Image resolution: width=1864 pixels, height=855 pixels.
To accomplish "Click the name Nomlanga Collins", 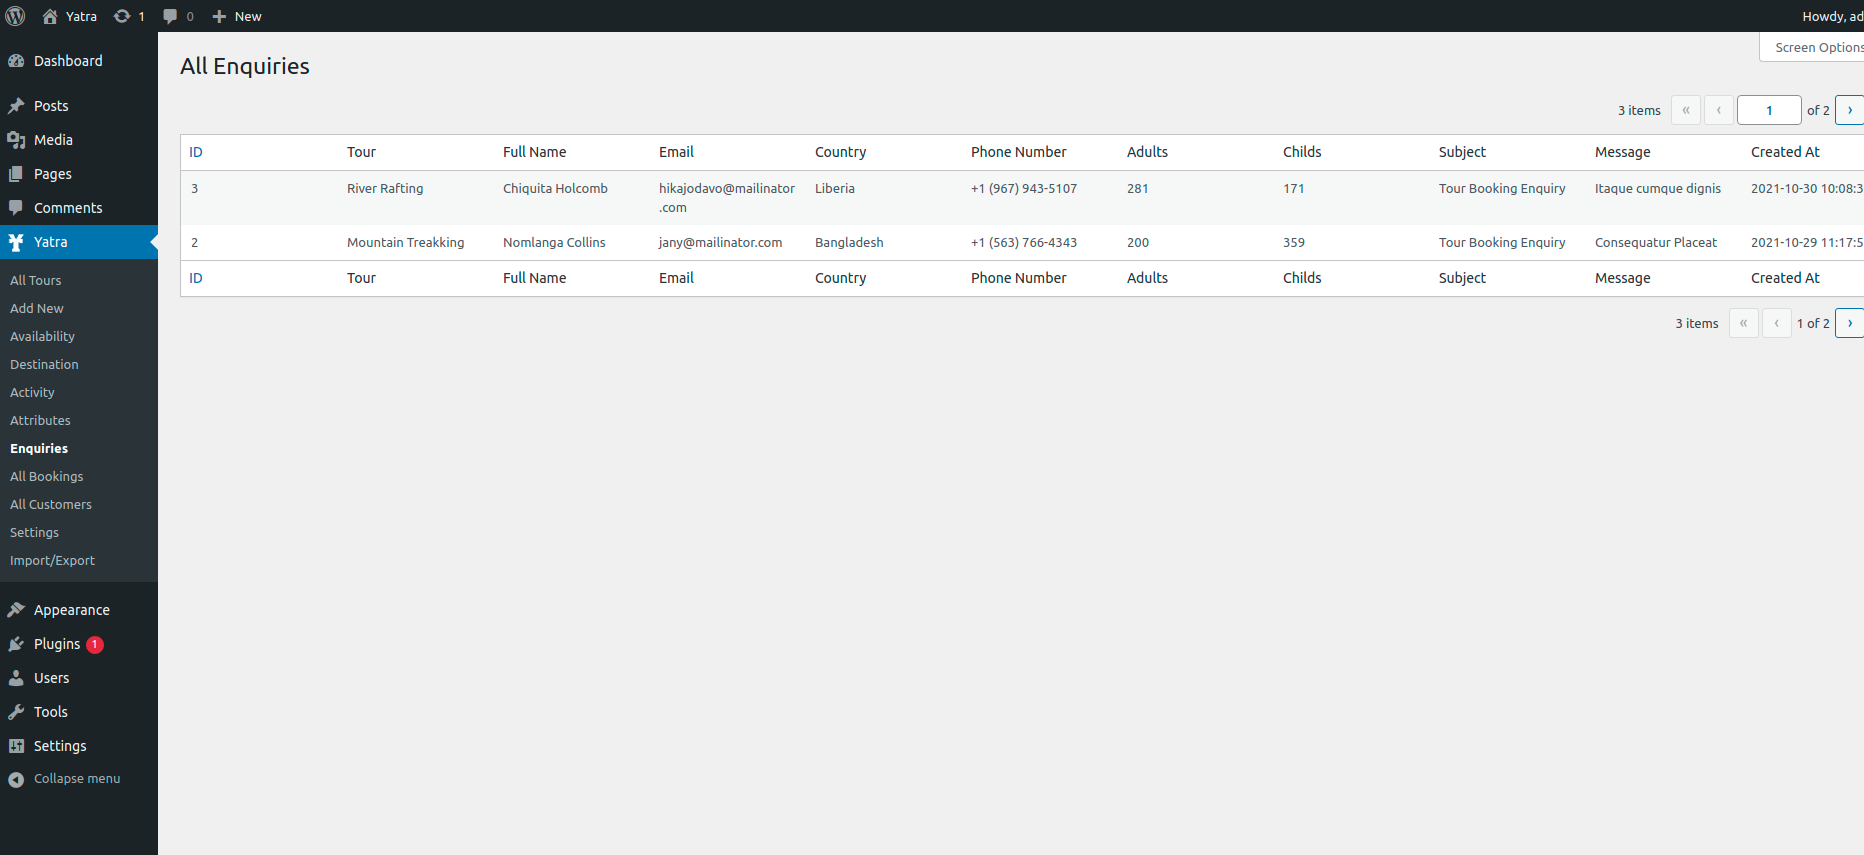I will pyautogui.click(x=554, y=242).
